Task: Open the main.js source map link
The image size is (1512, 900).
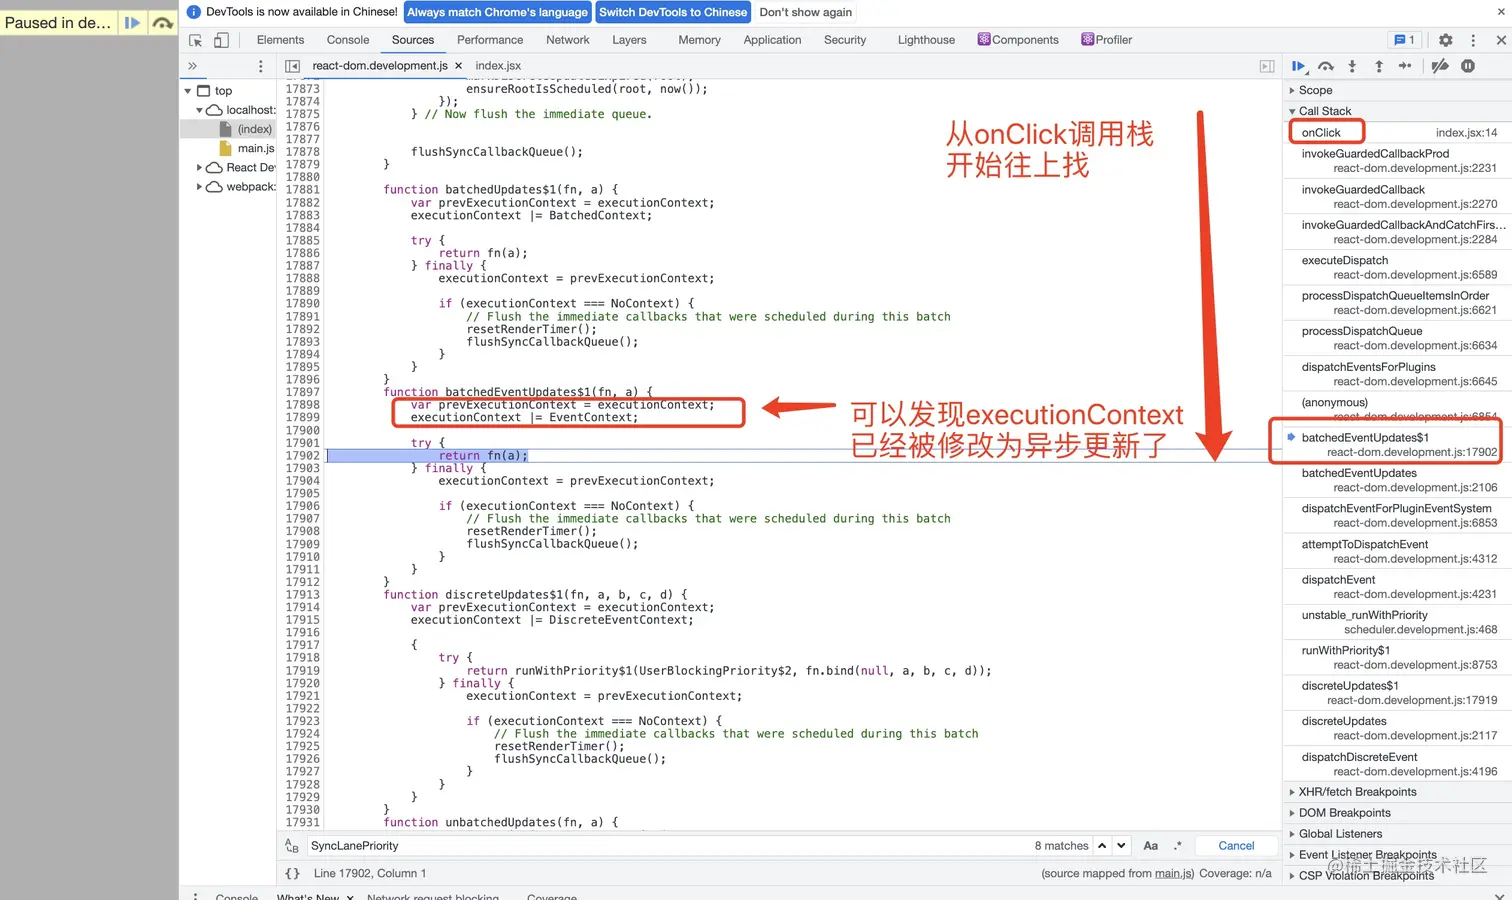Action: [x=1173, y=873]
